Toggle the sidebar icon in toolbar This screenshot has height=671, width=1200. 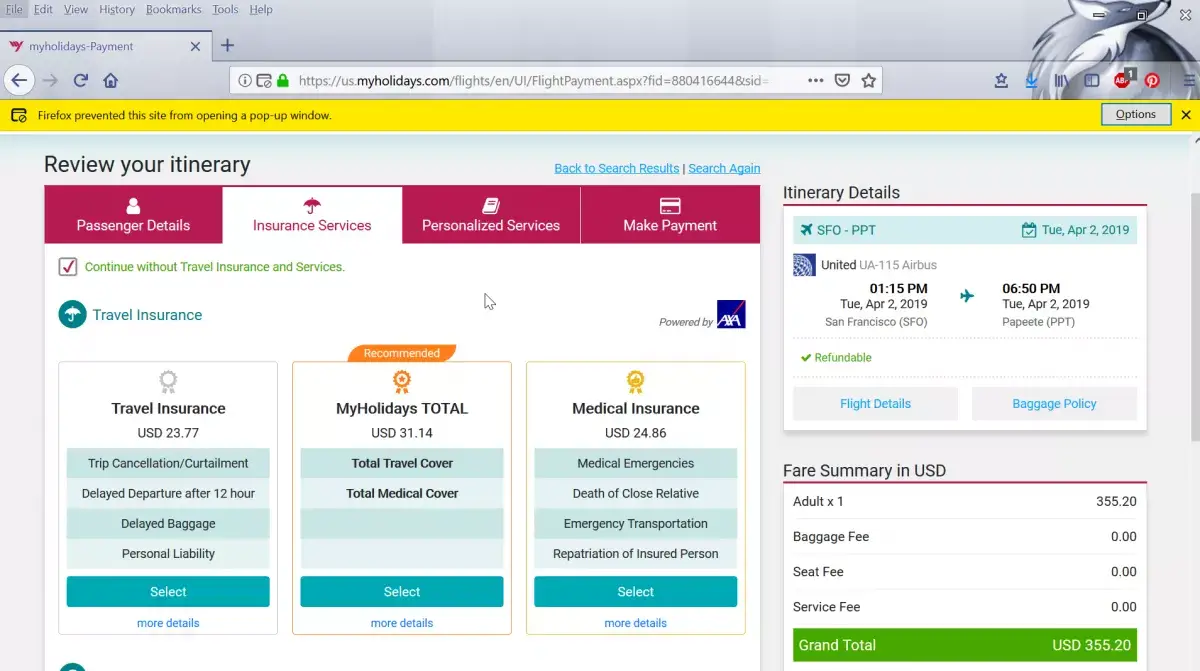(x=1092, y=80)
